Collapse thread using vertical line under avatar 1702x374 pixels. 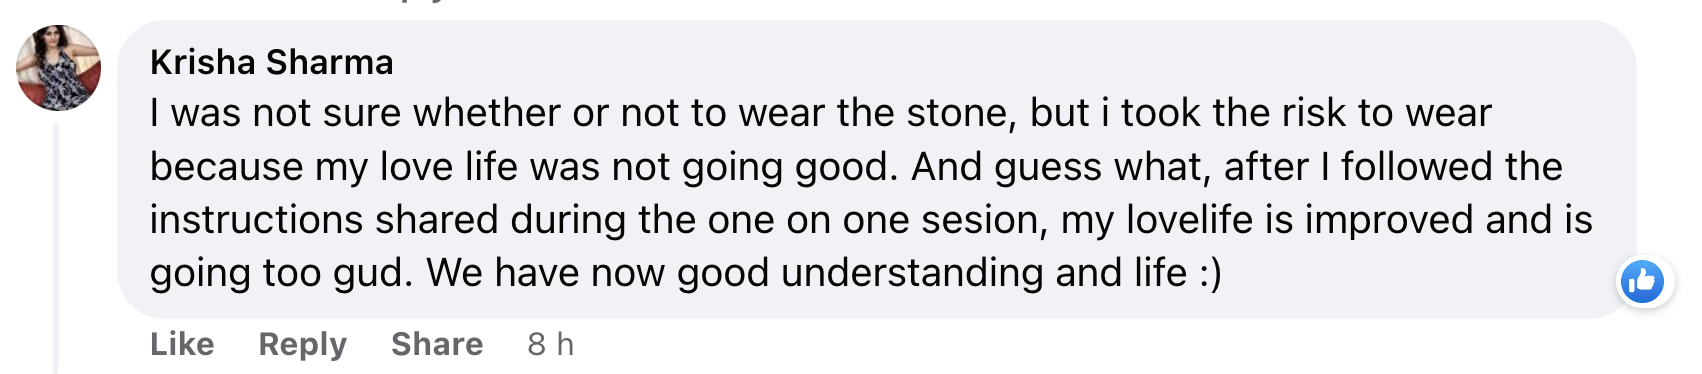click(x=57, y=248)
